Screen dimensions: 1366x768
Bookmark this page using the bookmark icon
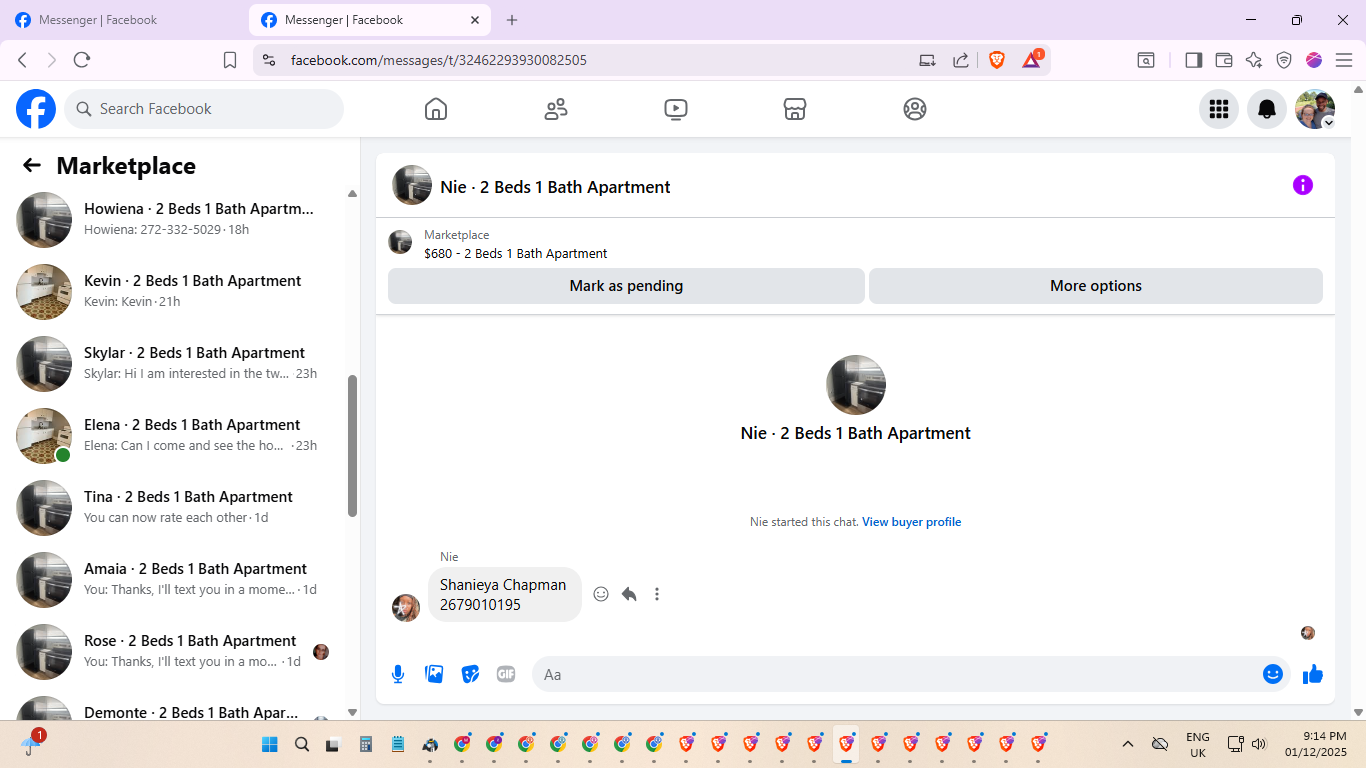[x=230, y=60]
